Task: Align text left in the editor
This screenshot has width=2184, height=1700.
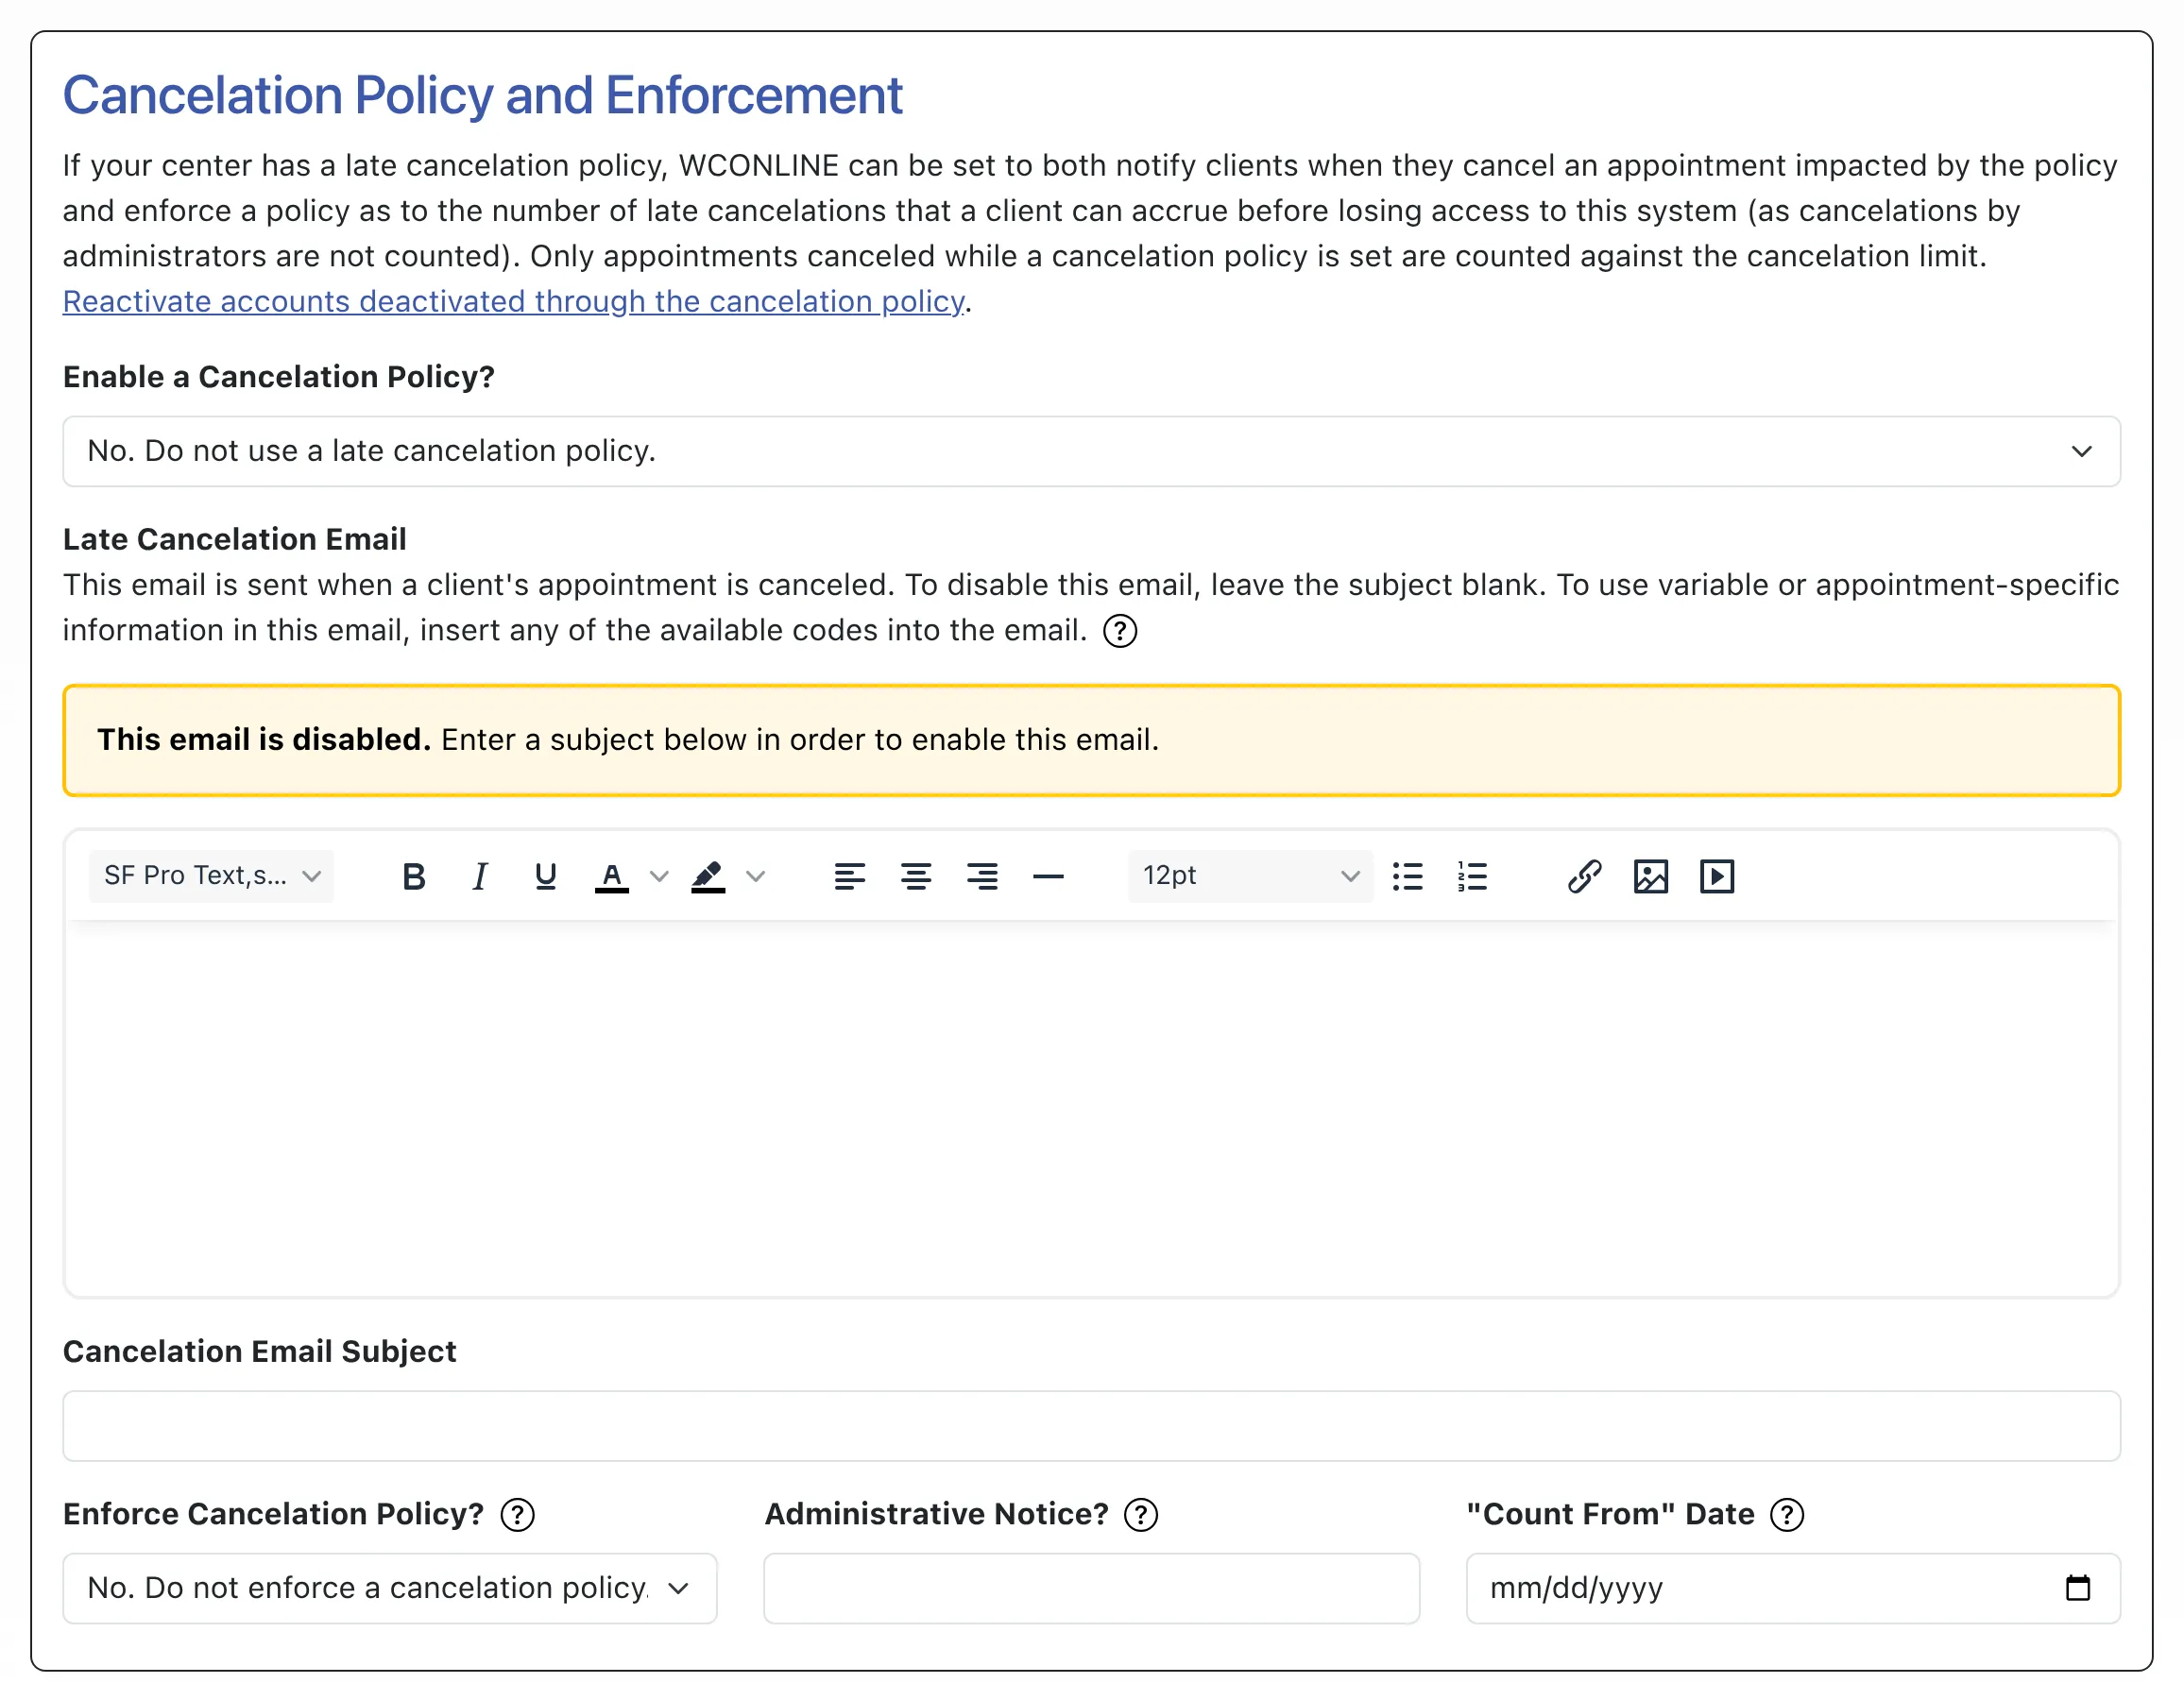Action: (x=849, y=876)
